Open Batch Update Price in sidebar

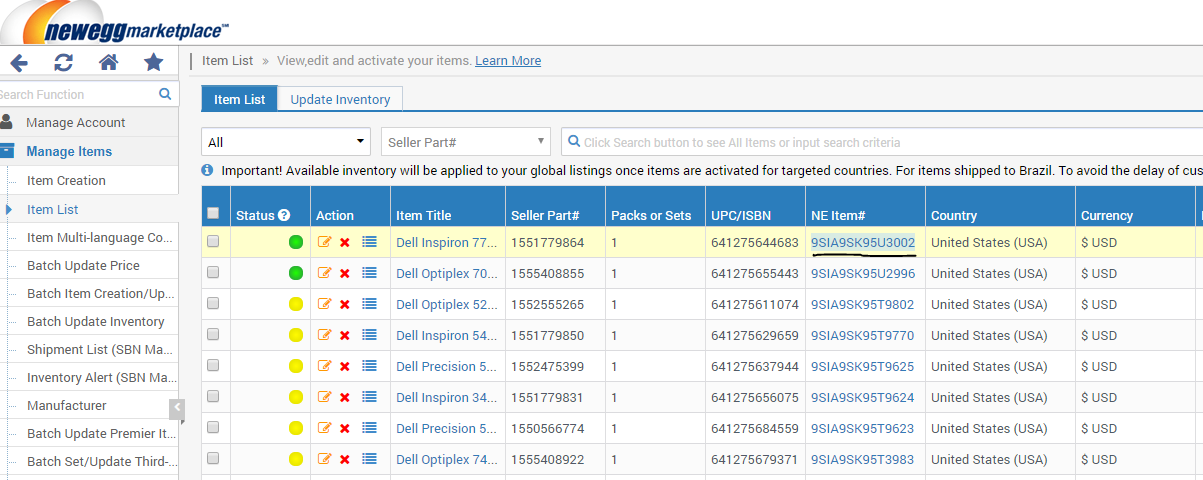click(x=83, y=265)
